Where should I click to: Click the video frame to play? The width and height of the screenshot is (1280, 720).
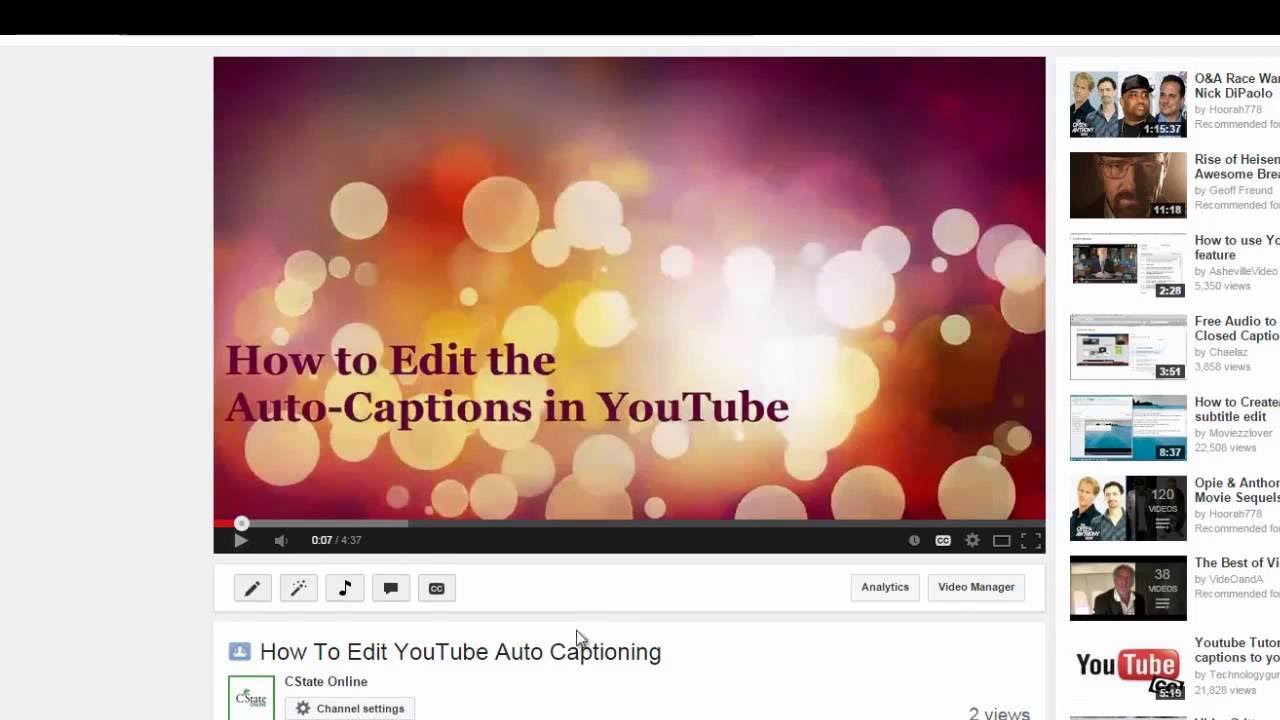click(x=629, y=287)
